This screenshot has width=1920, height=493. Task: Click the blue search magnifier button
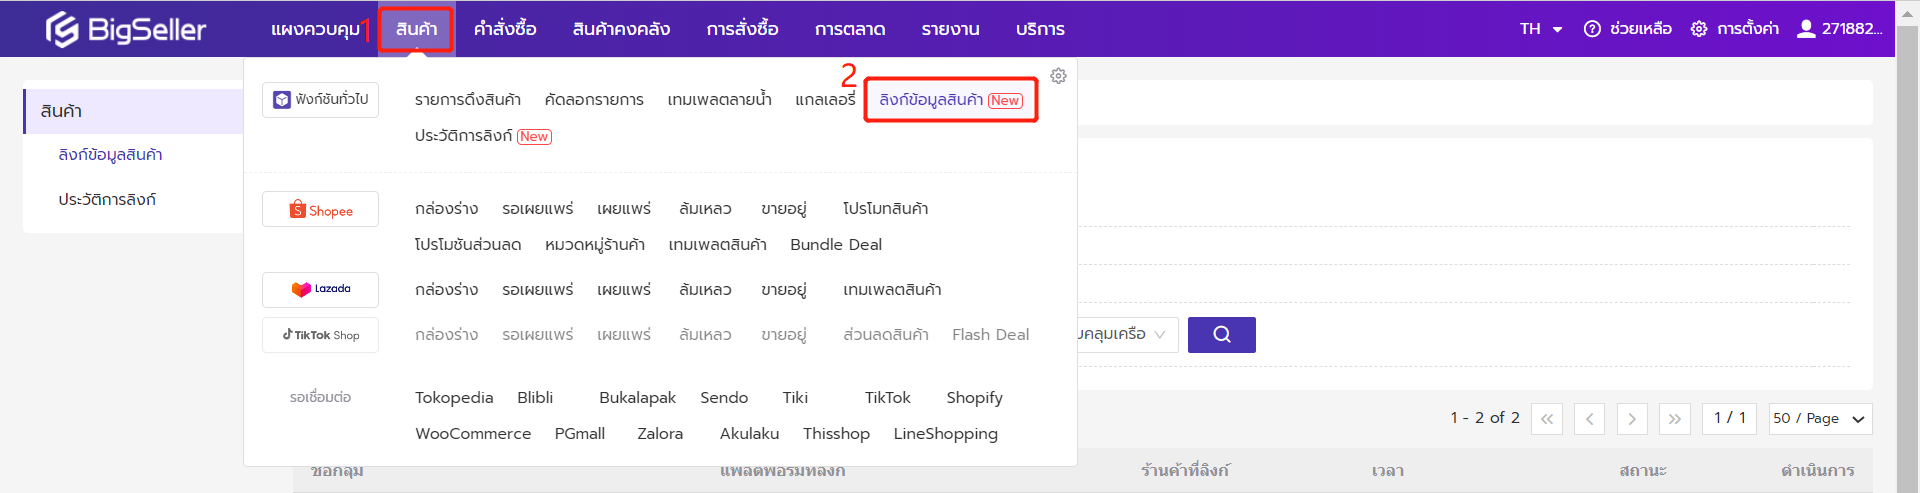coord(1221,335)
